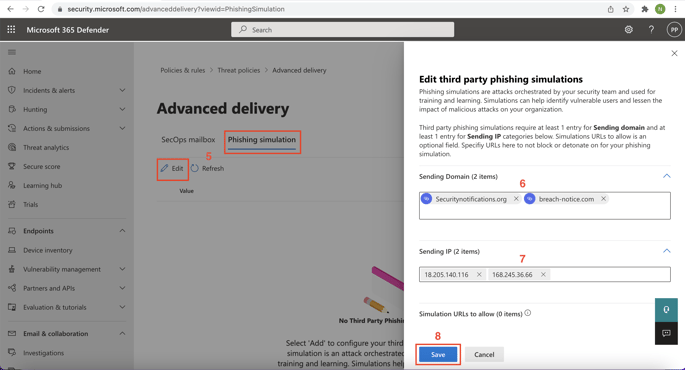Click the Partners and APIs icon
The width and height of the screenshot is (685, 370).
(x=12, y=288)
